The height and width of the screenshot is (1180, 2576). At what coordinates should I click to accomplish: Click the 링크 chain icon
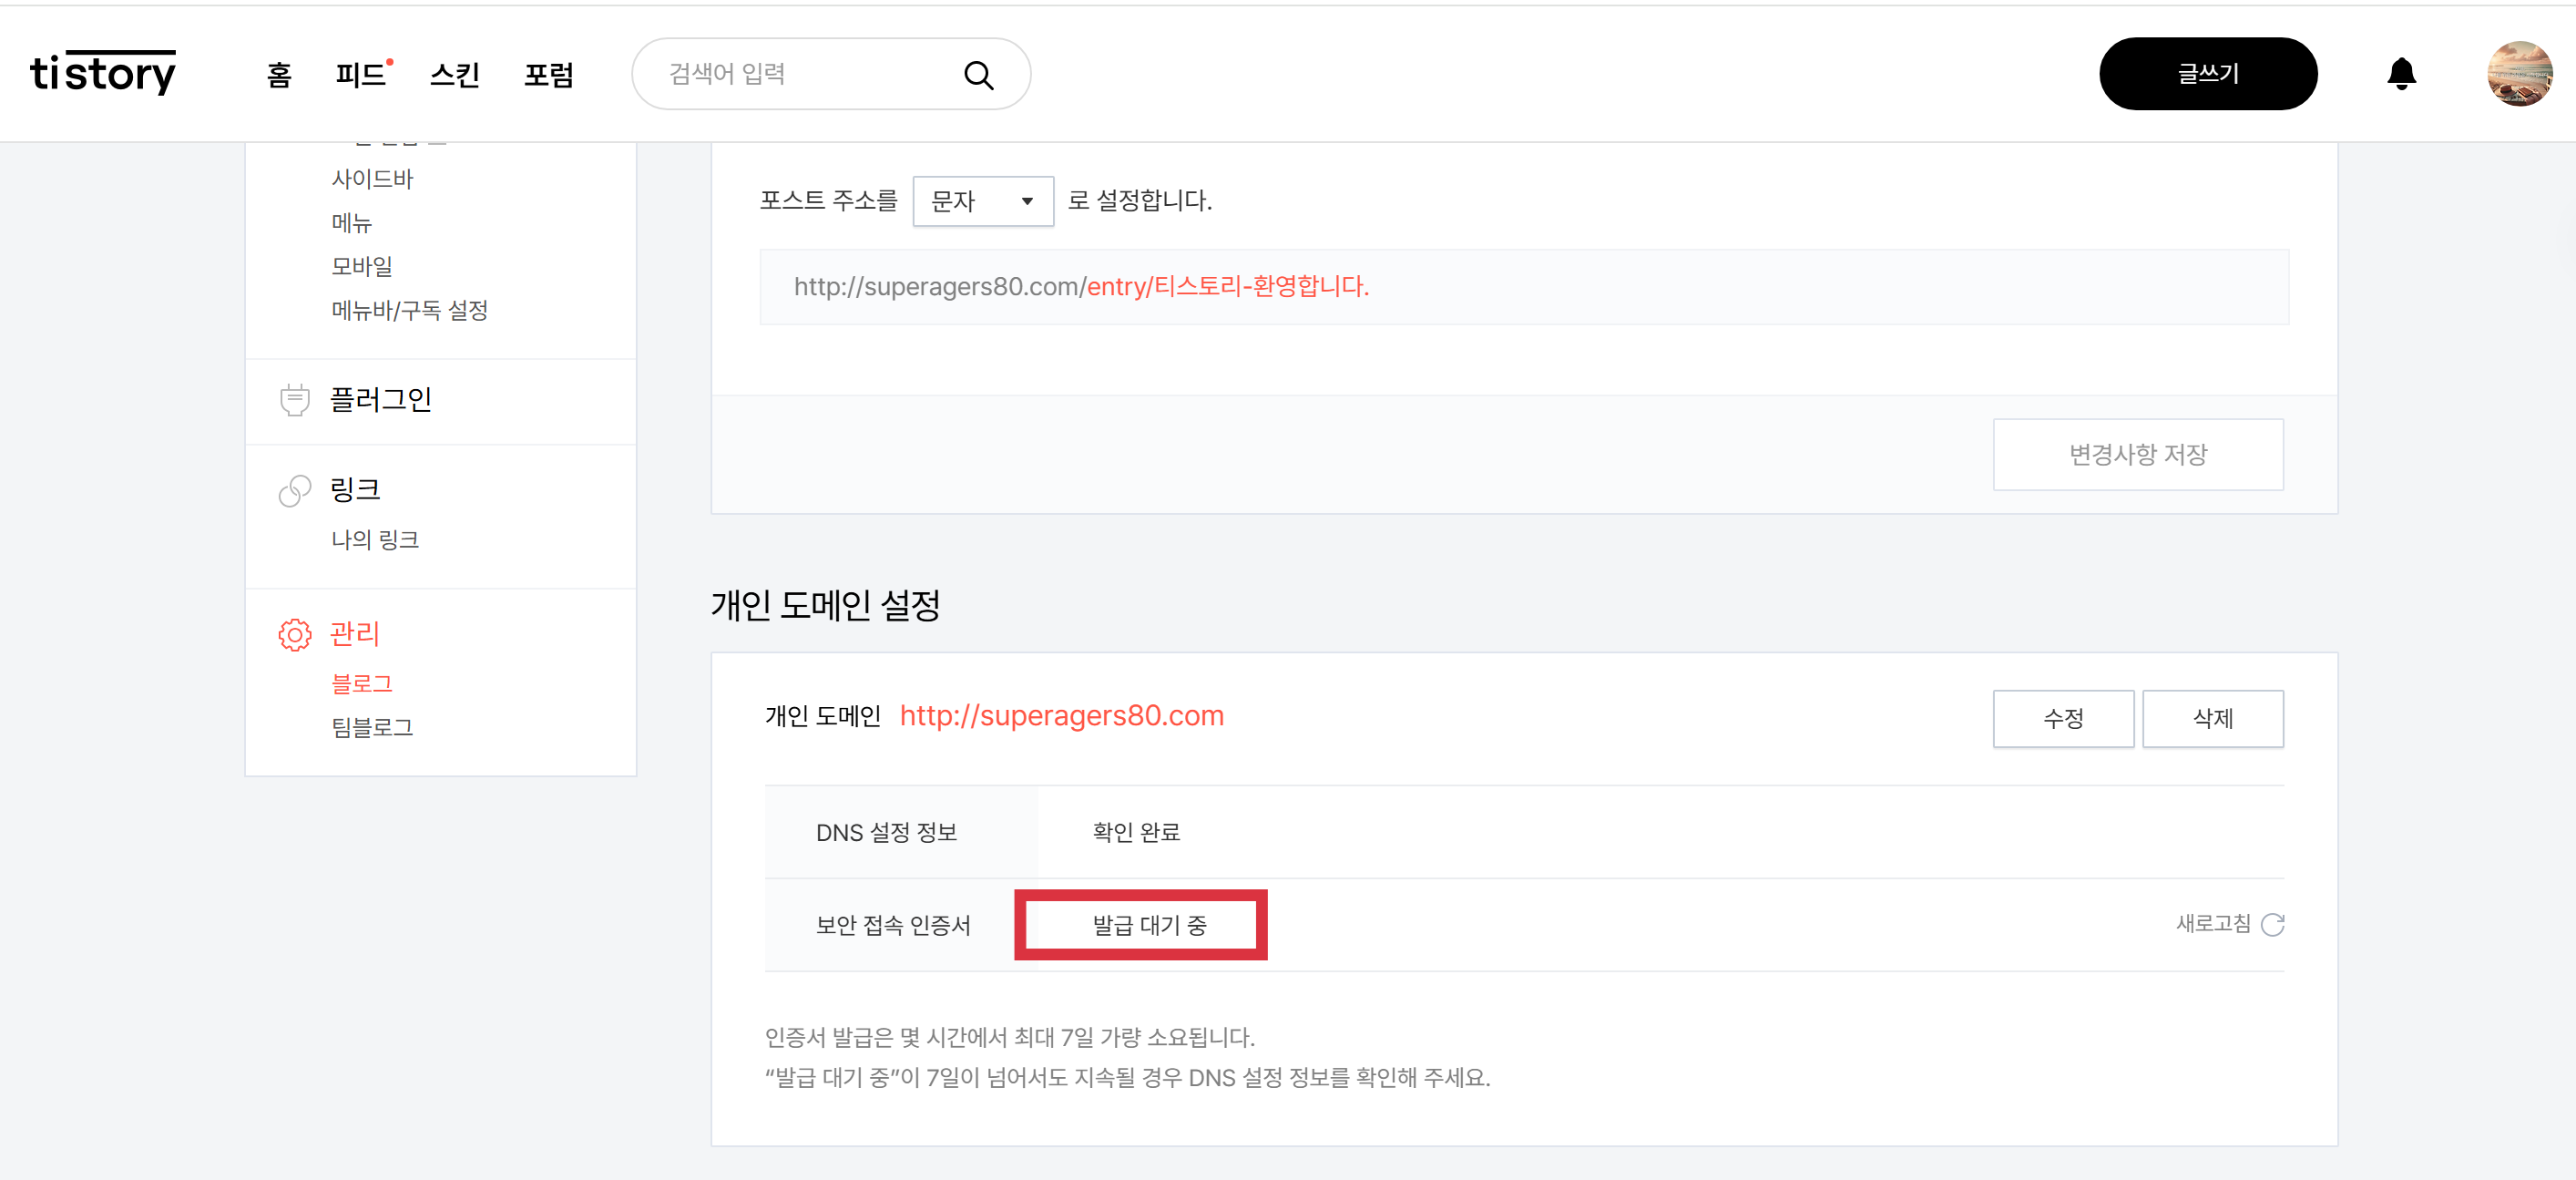[294, 491]
